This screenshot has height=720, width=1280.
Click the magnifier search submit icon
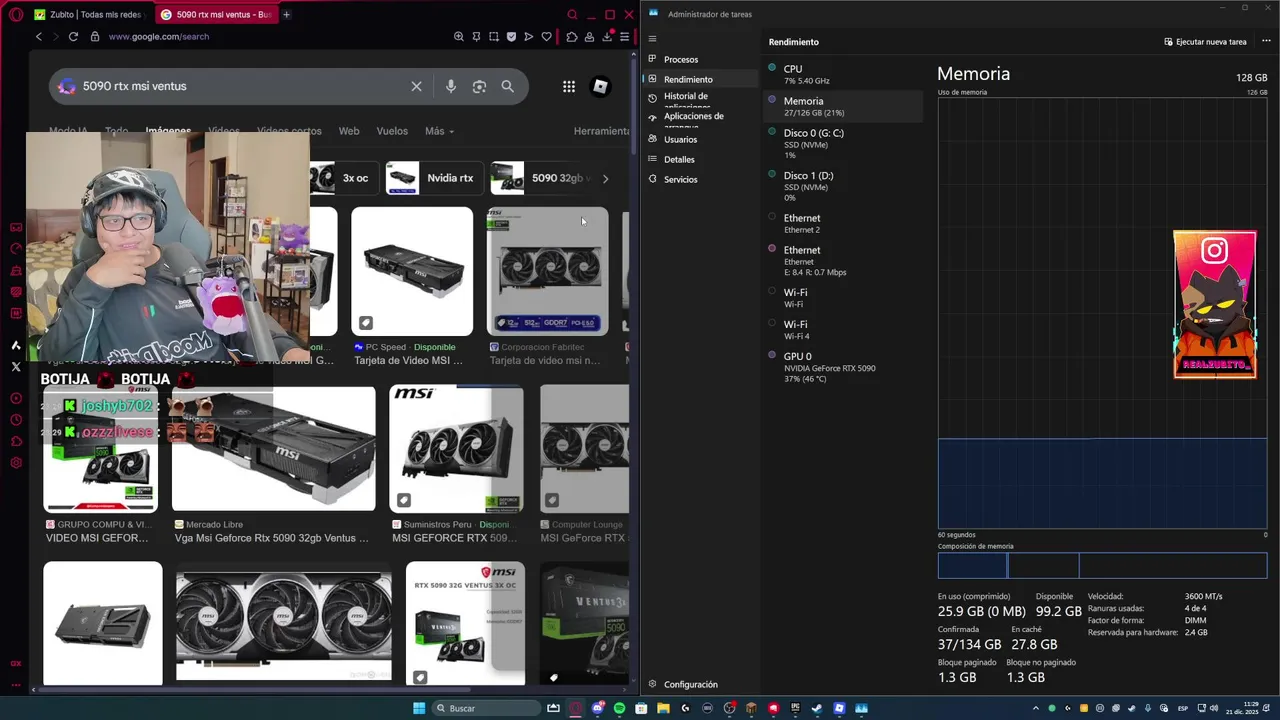(507, 86)
